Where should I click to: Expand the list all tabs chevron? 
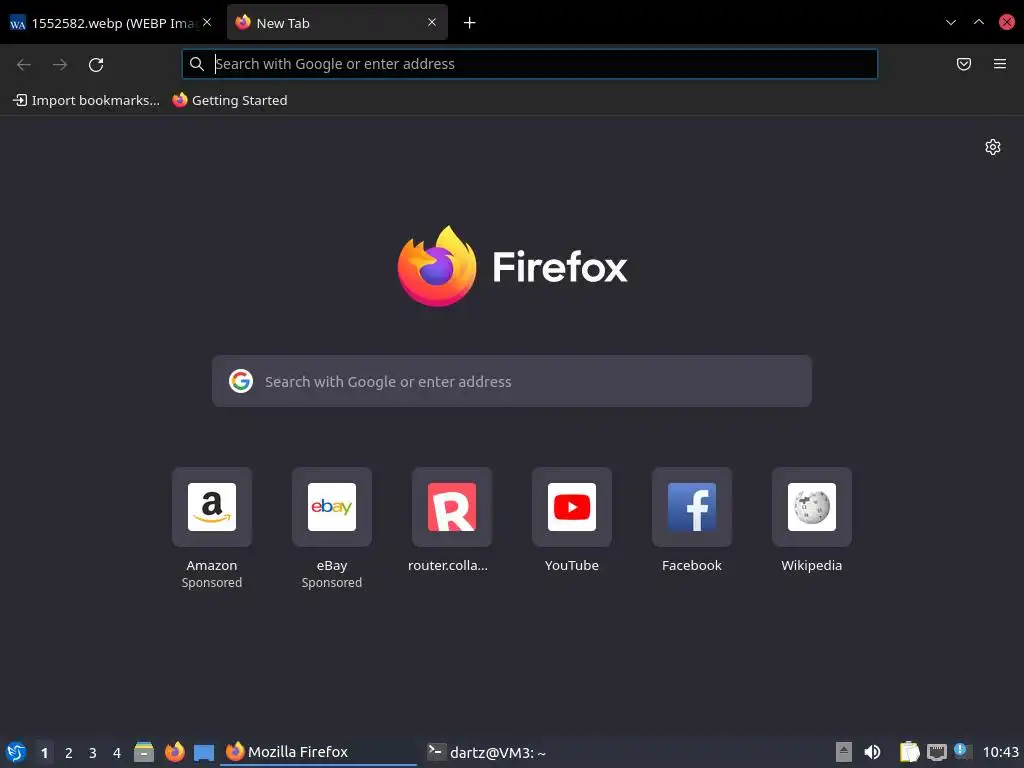(950, 22)
